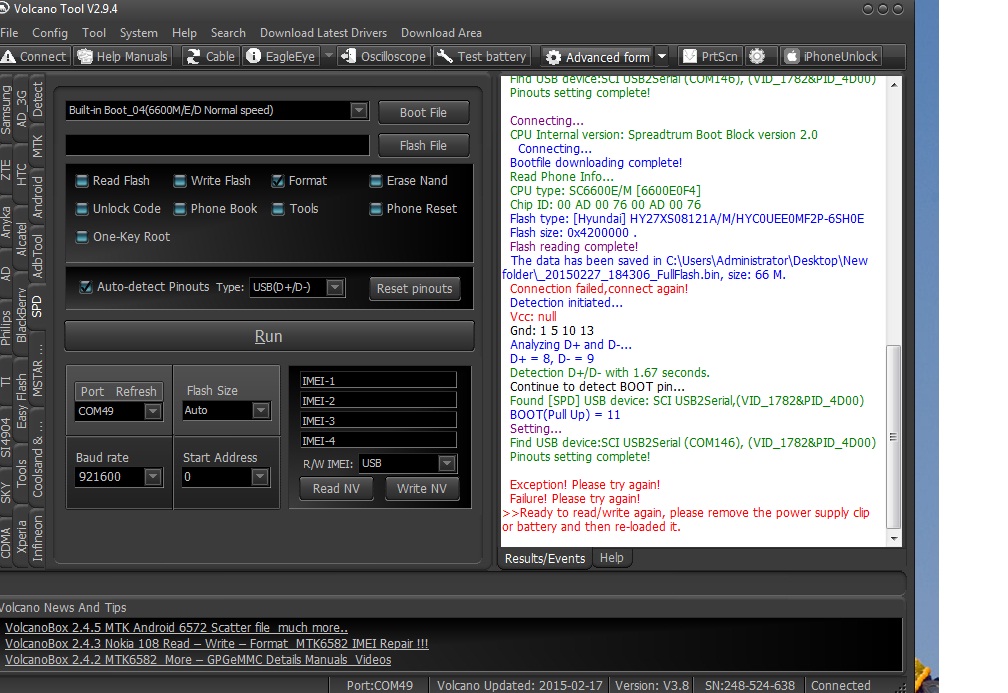Screen dimensions: 1008x693
Task: Expand the Flash Size Auto dropdown
Action: coord(260,411)
